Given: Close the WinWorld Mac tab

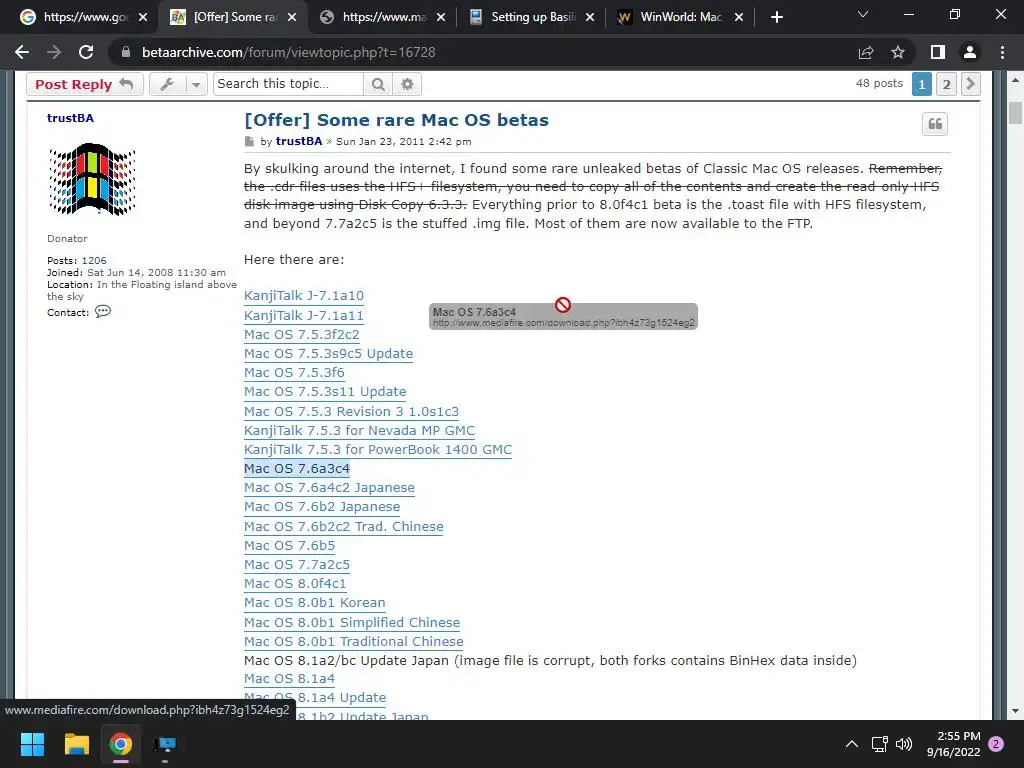Looking at the screenshot, I should tap(739, 17).
